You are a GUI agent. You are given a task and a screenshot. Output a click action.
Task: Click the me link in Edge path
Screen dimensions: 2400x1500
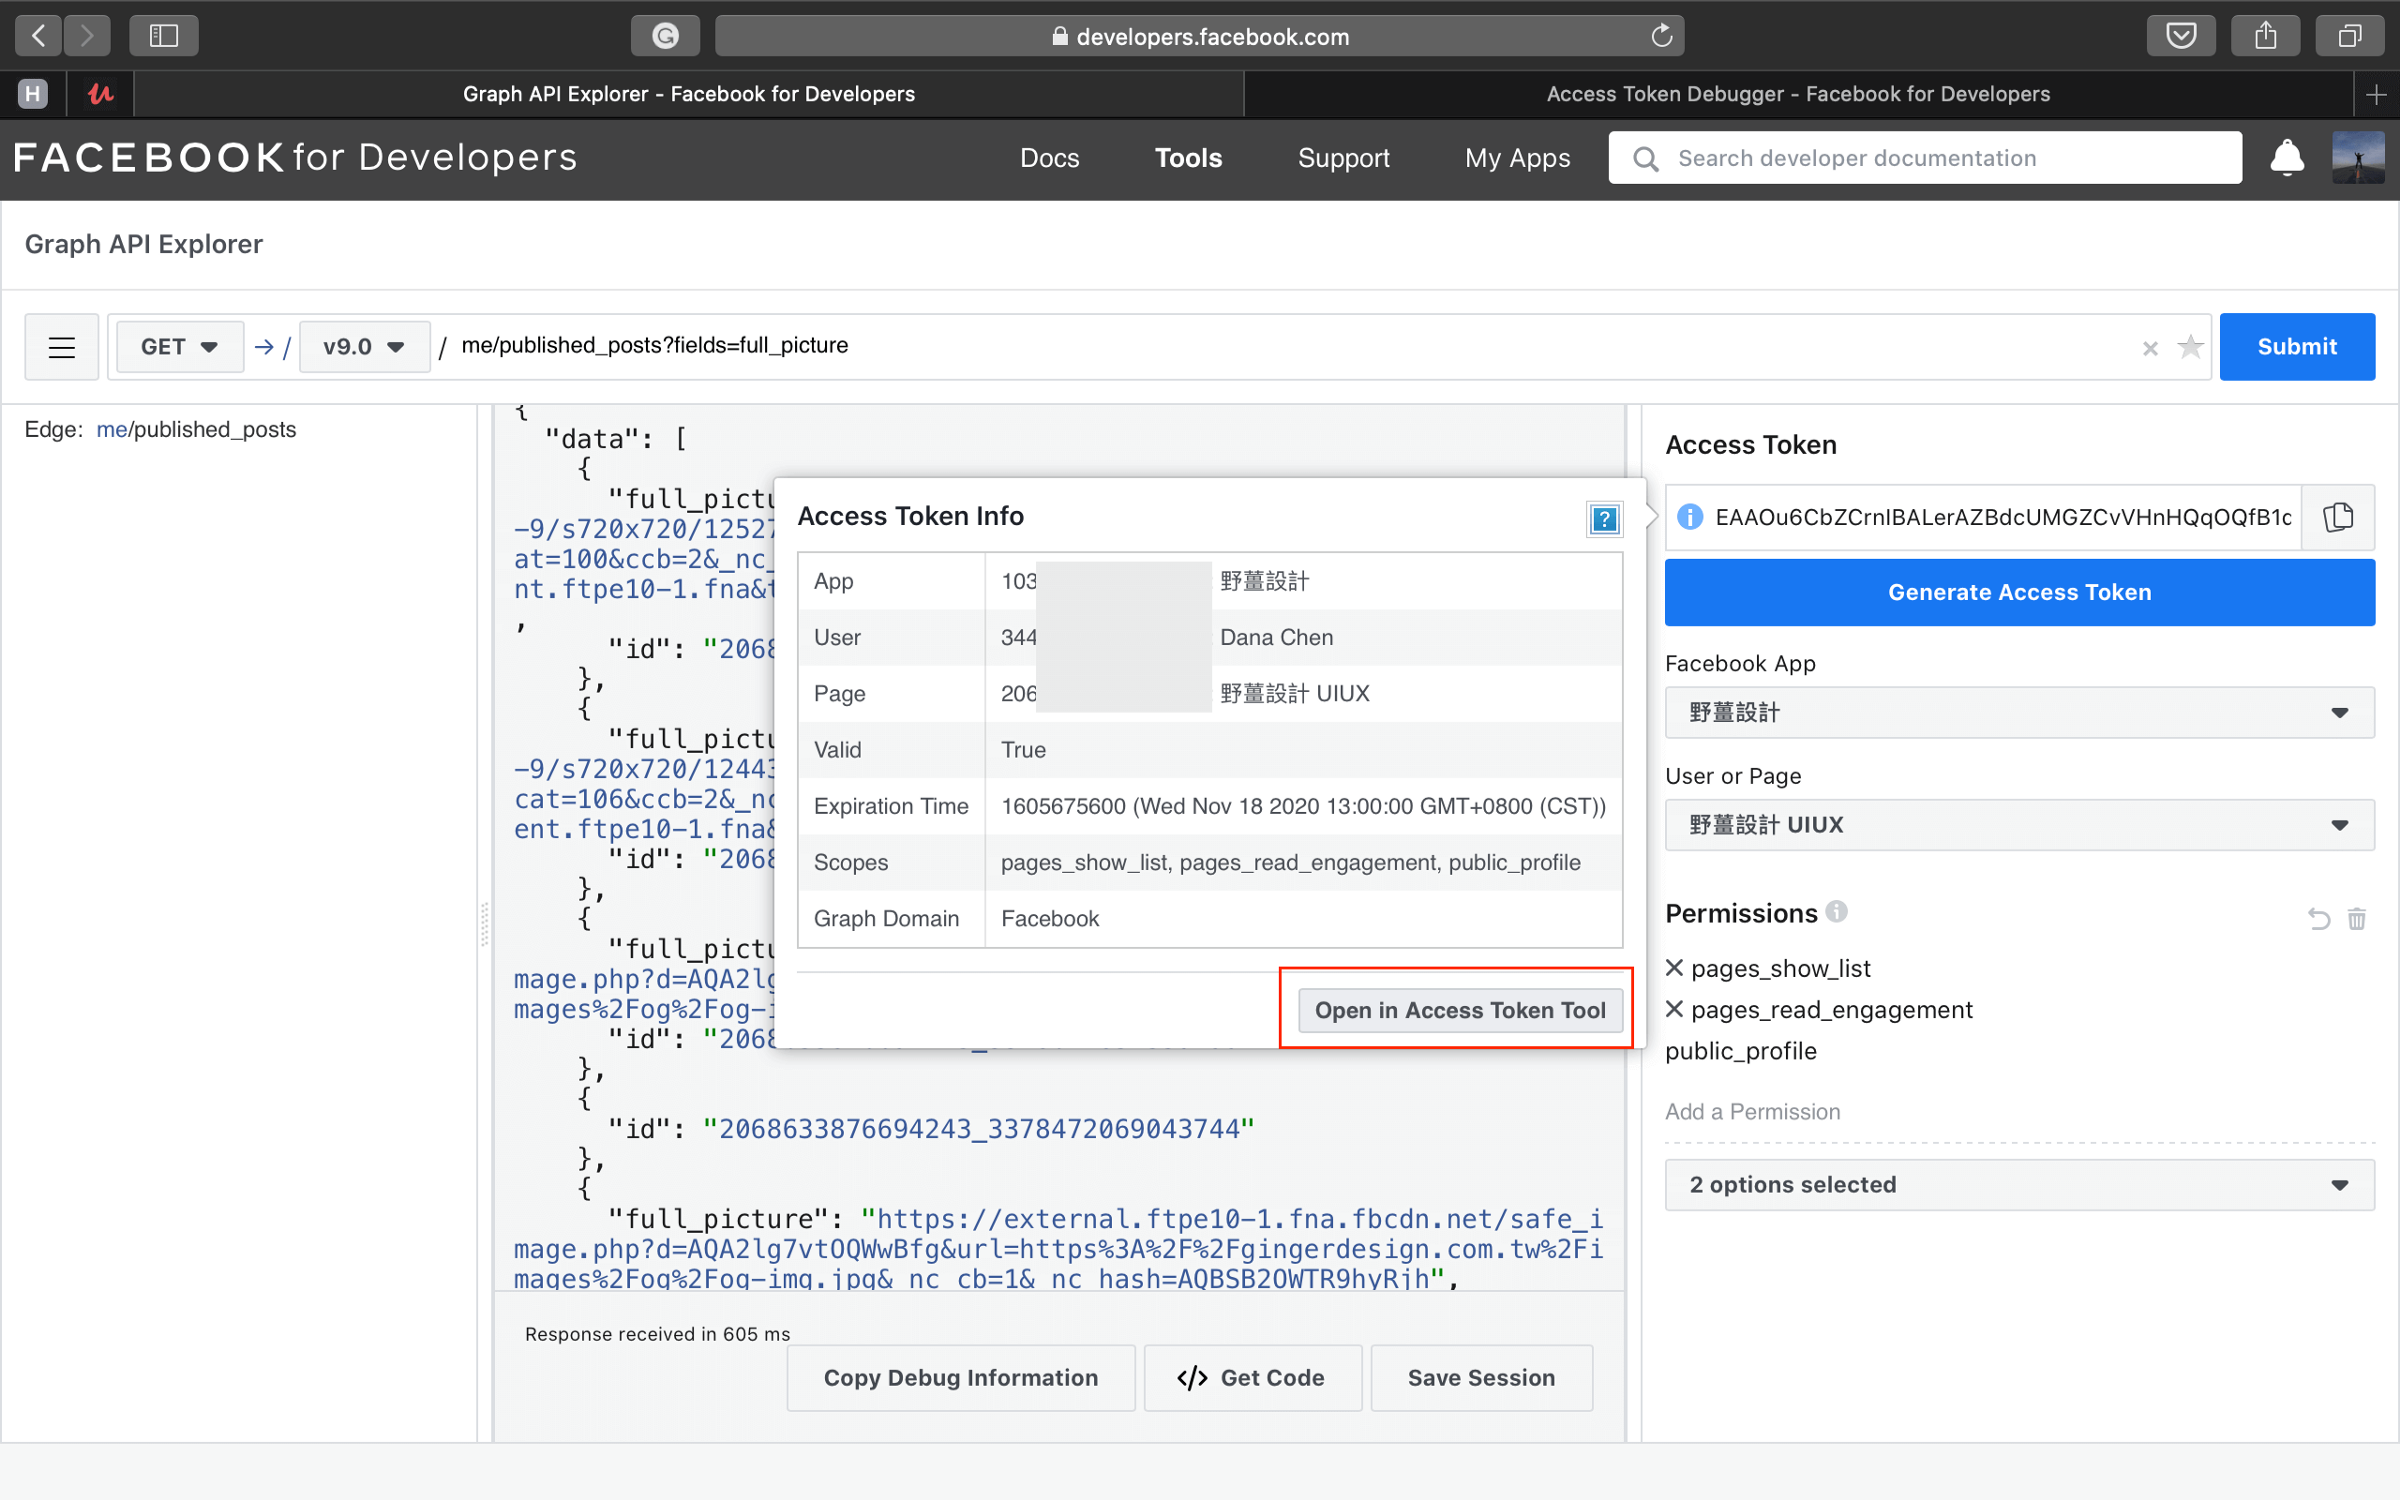[111, 429]
